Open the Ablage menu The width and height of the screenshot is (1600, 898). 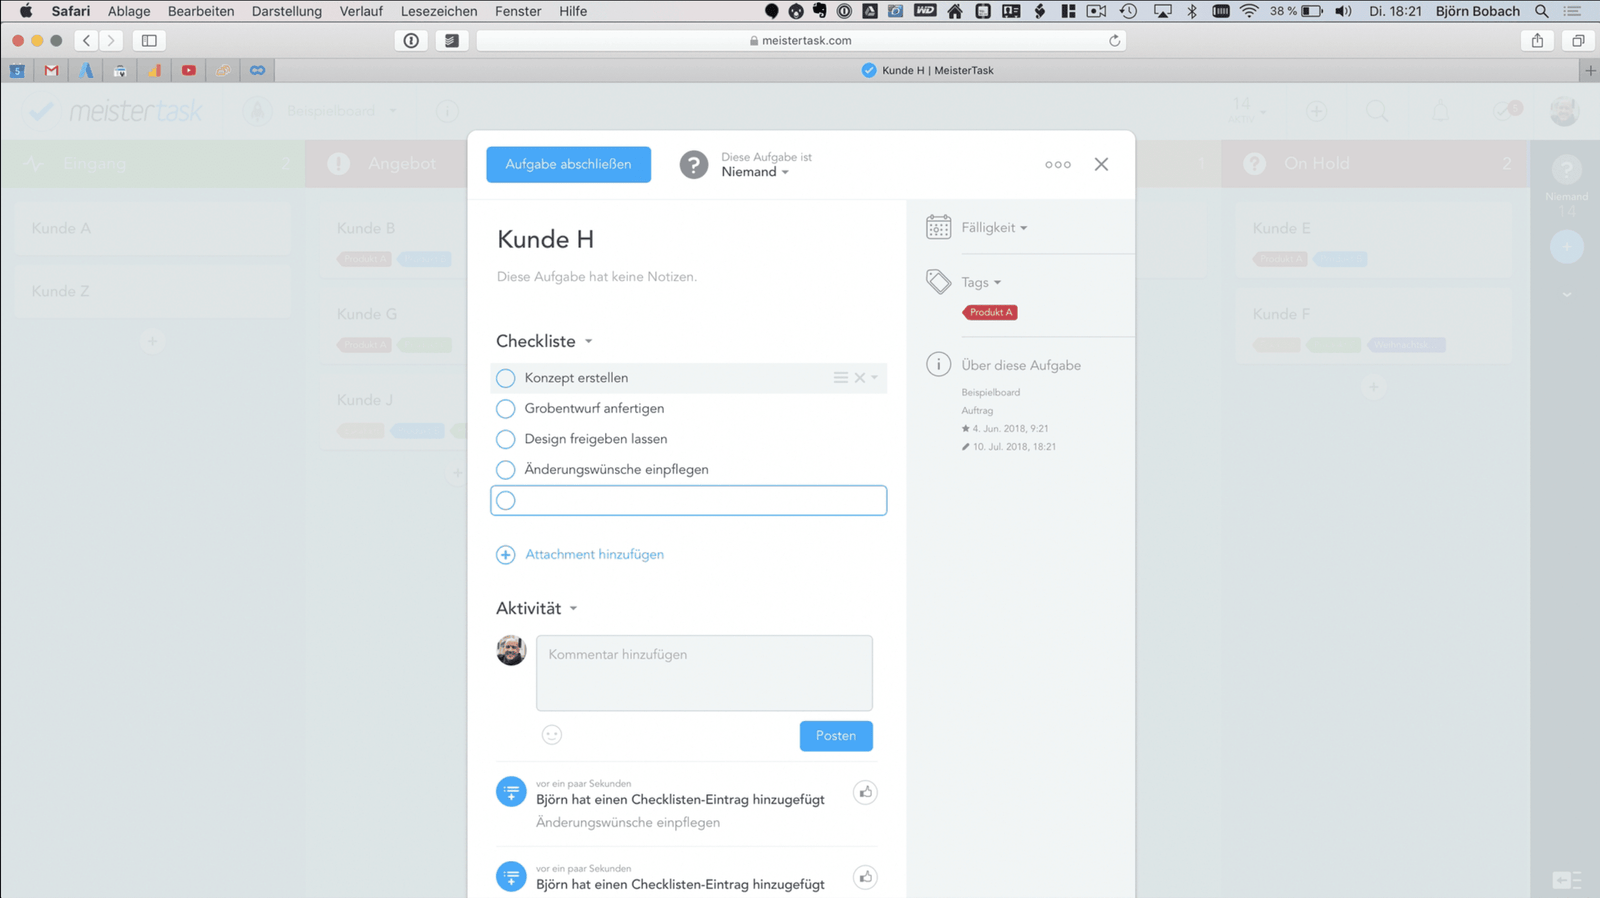click(x=129, y=11)
